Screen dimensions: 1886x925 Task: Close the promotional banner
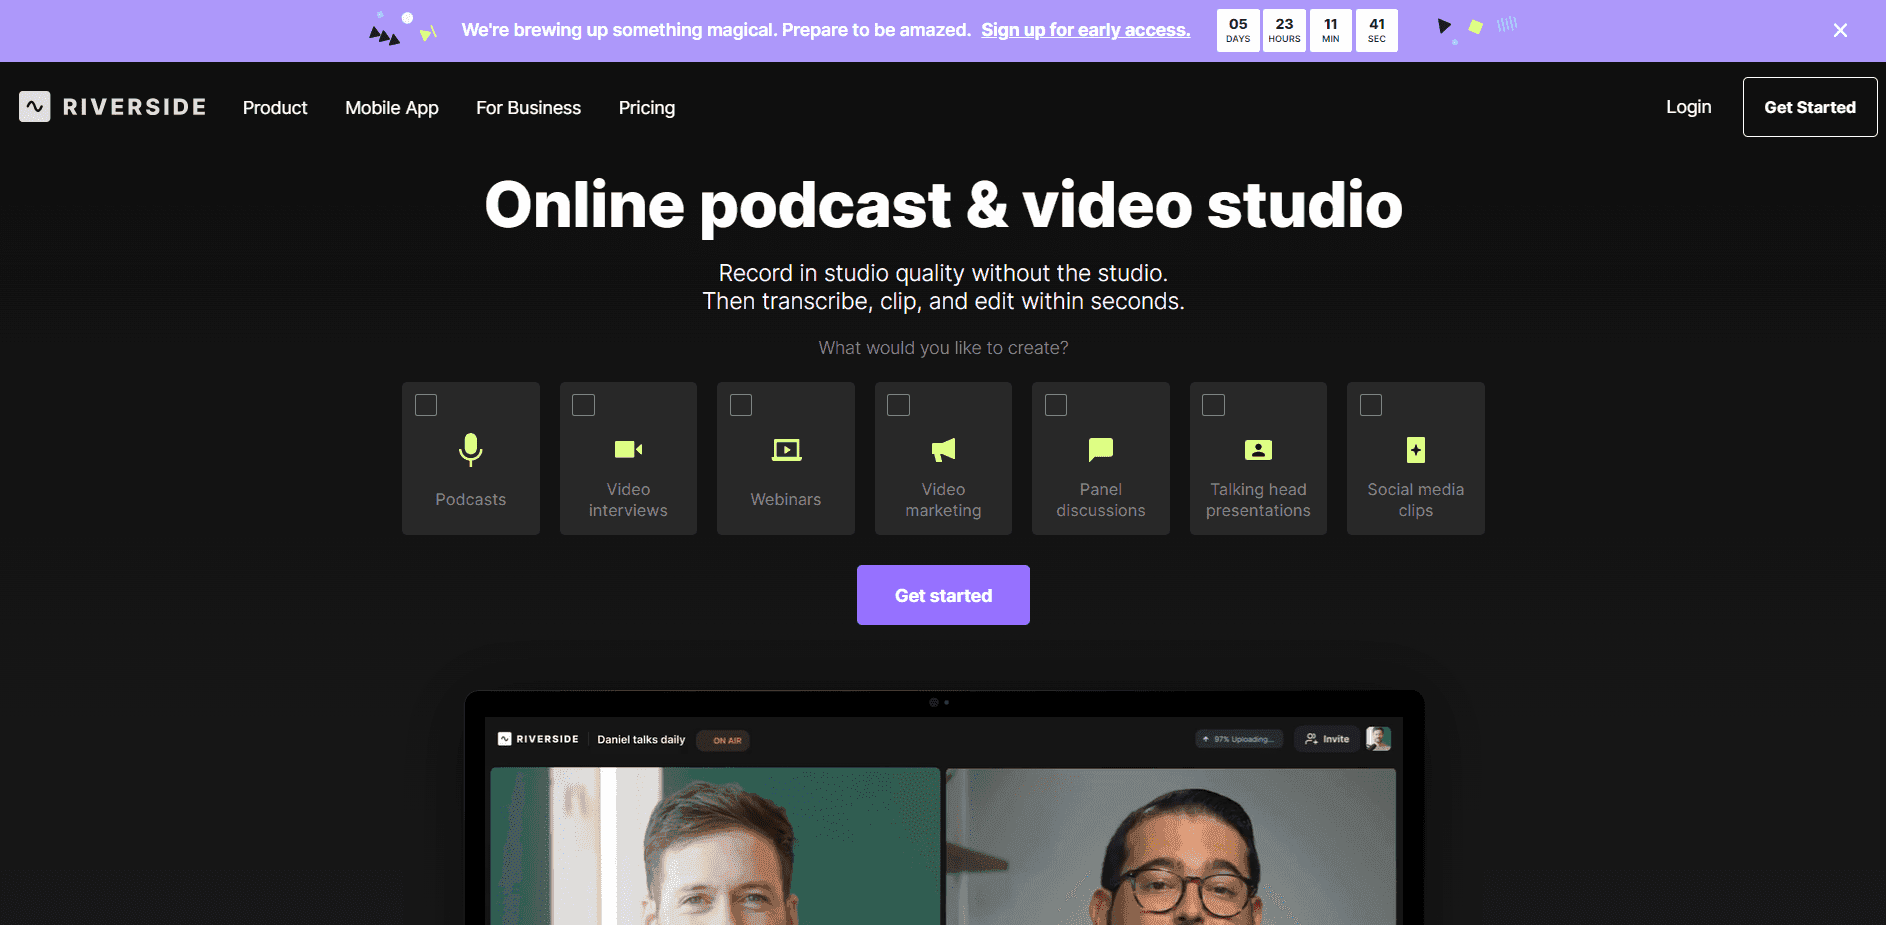coord(1840,30)
